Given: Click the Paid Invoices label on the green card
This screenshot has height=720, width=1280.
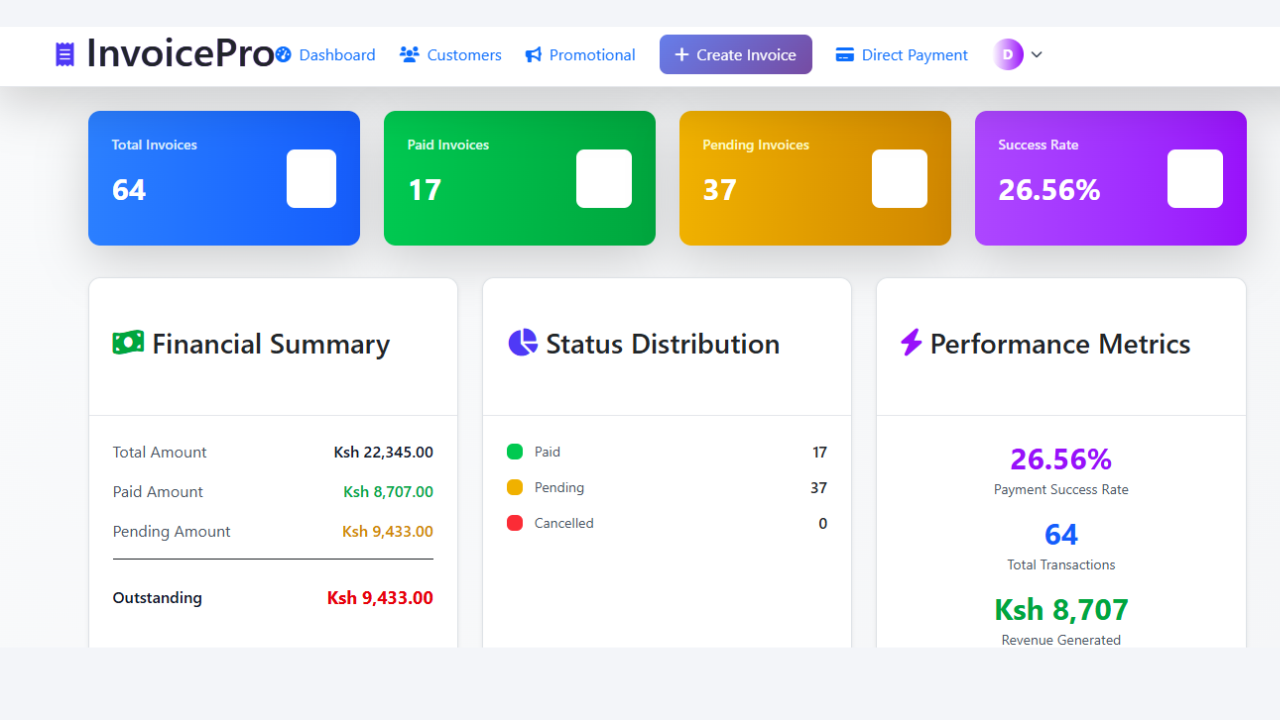Looking at the screenshot, I should 448,145.
